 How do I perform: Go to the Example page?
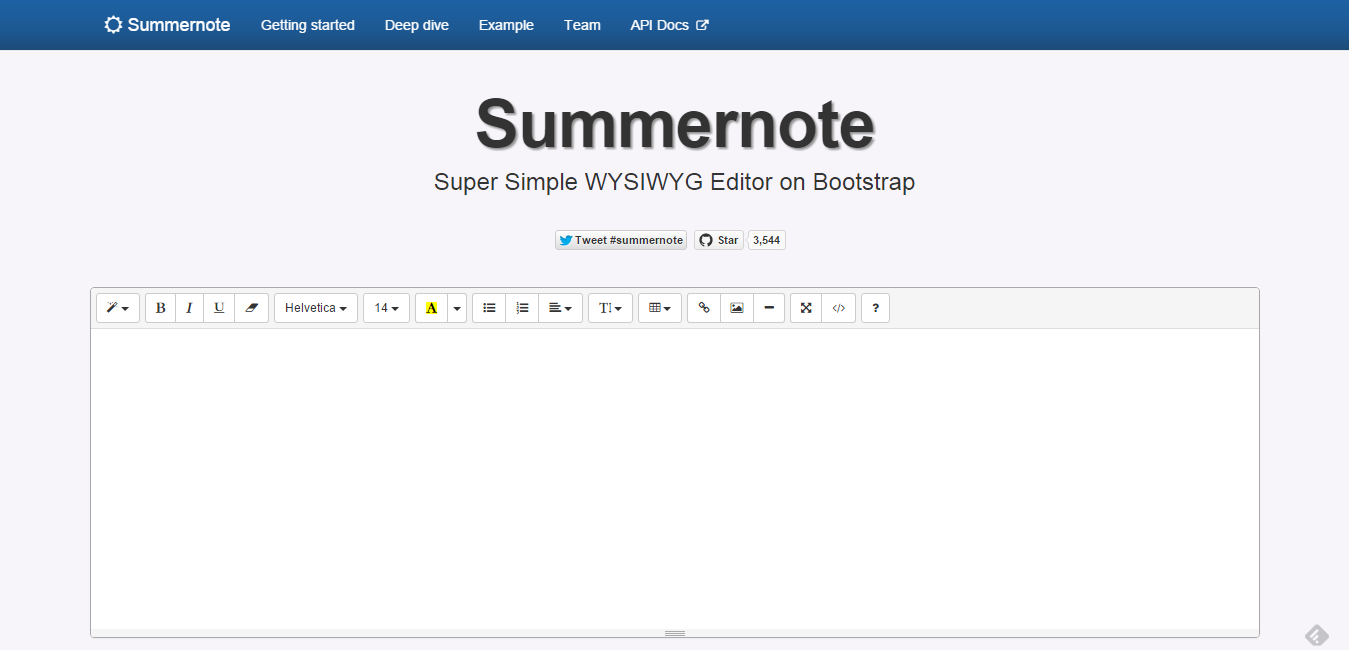coord(506,25)
